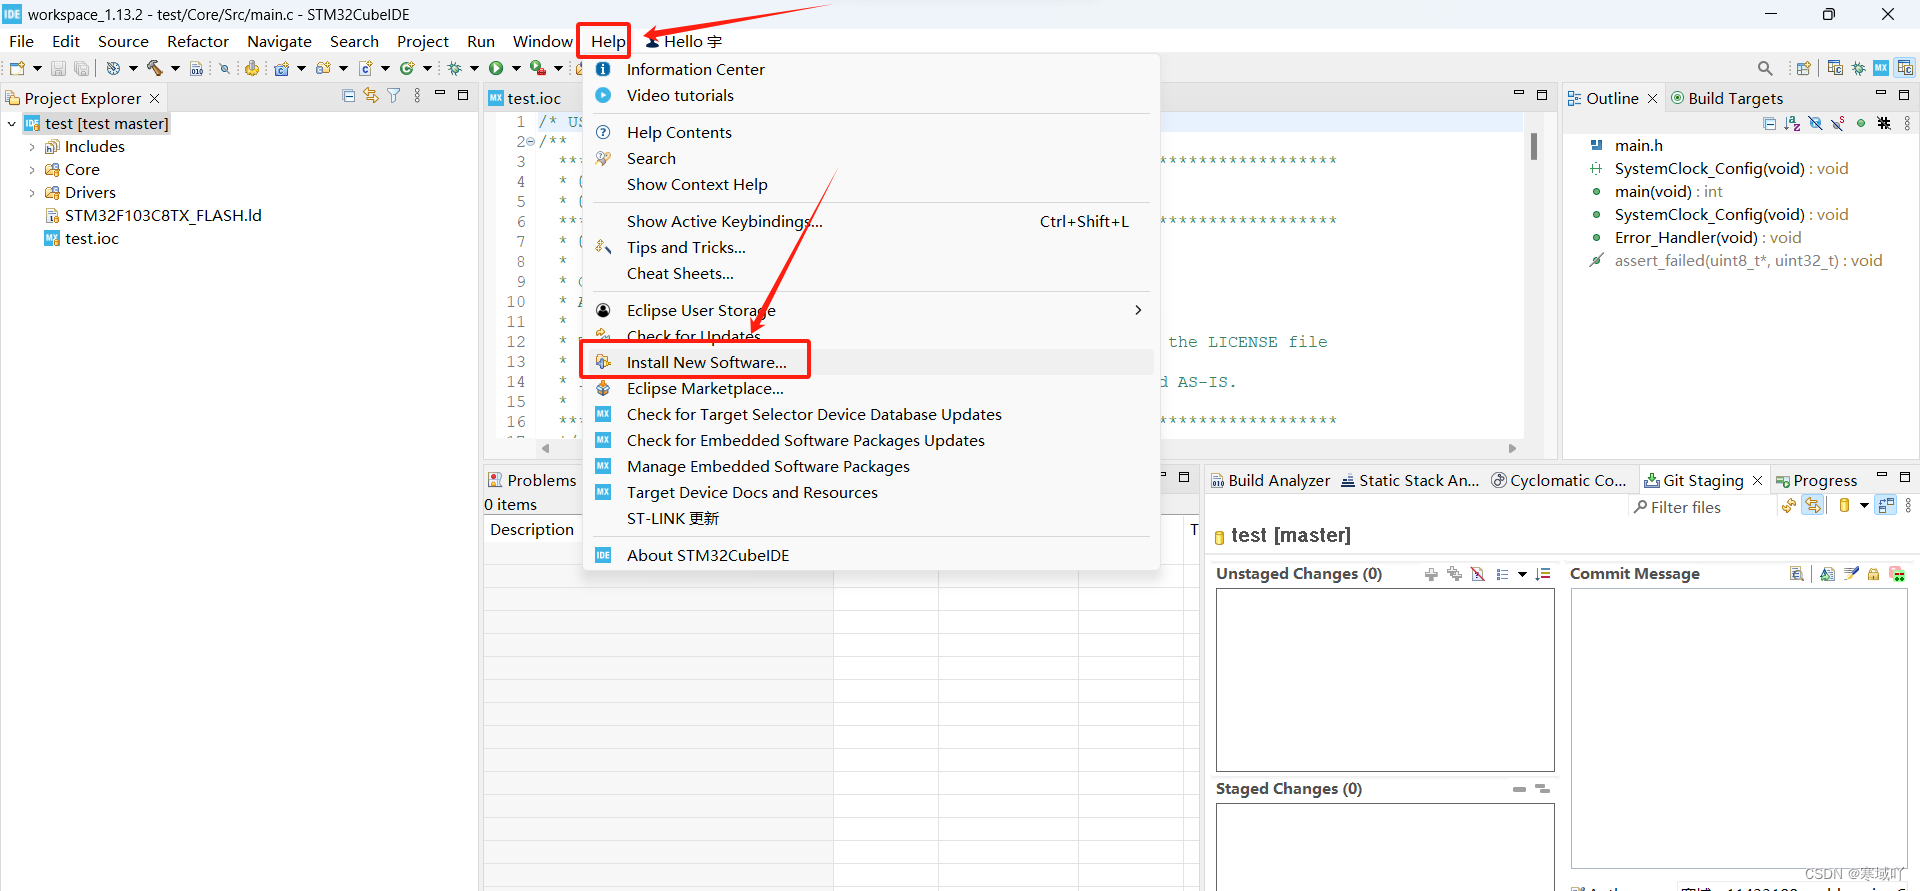The width and height of the screenshot is (1920, 891).
Task: Expand the Includes folder
Action: [32, 147]
